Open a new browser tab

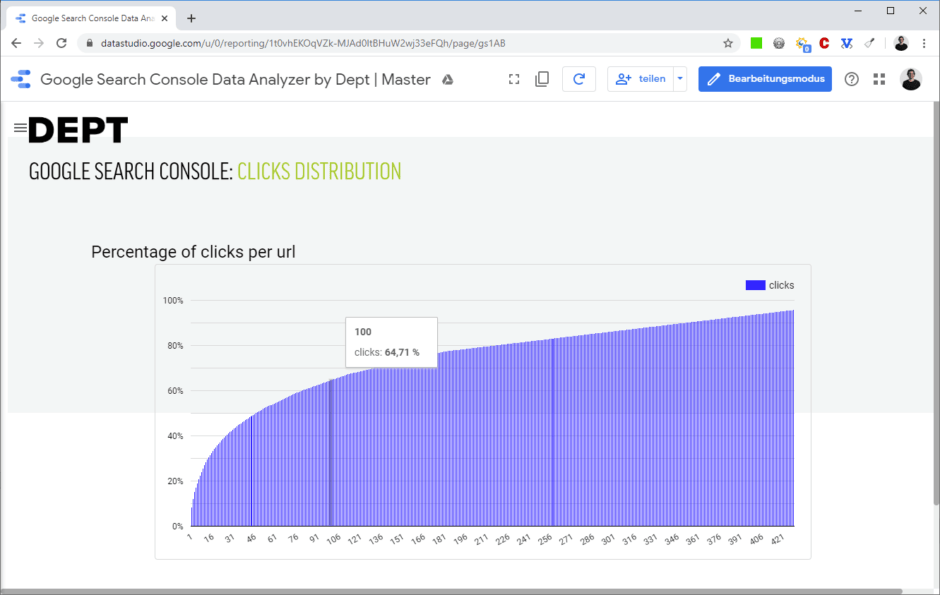pos(191,16)
